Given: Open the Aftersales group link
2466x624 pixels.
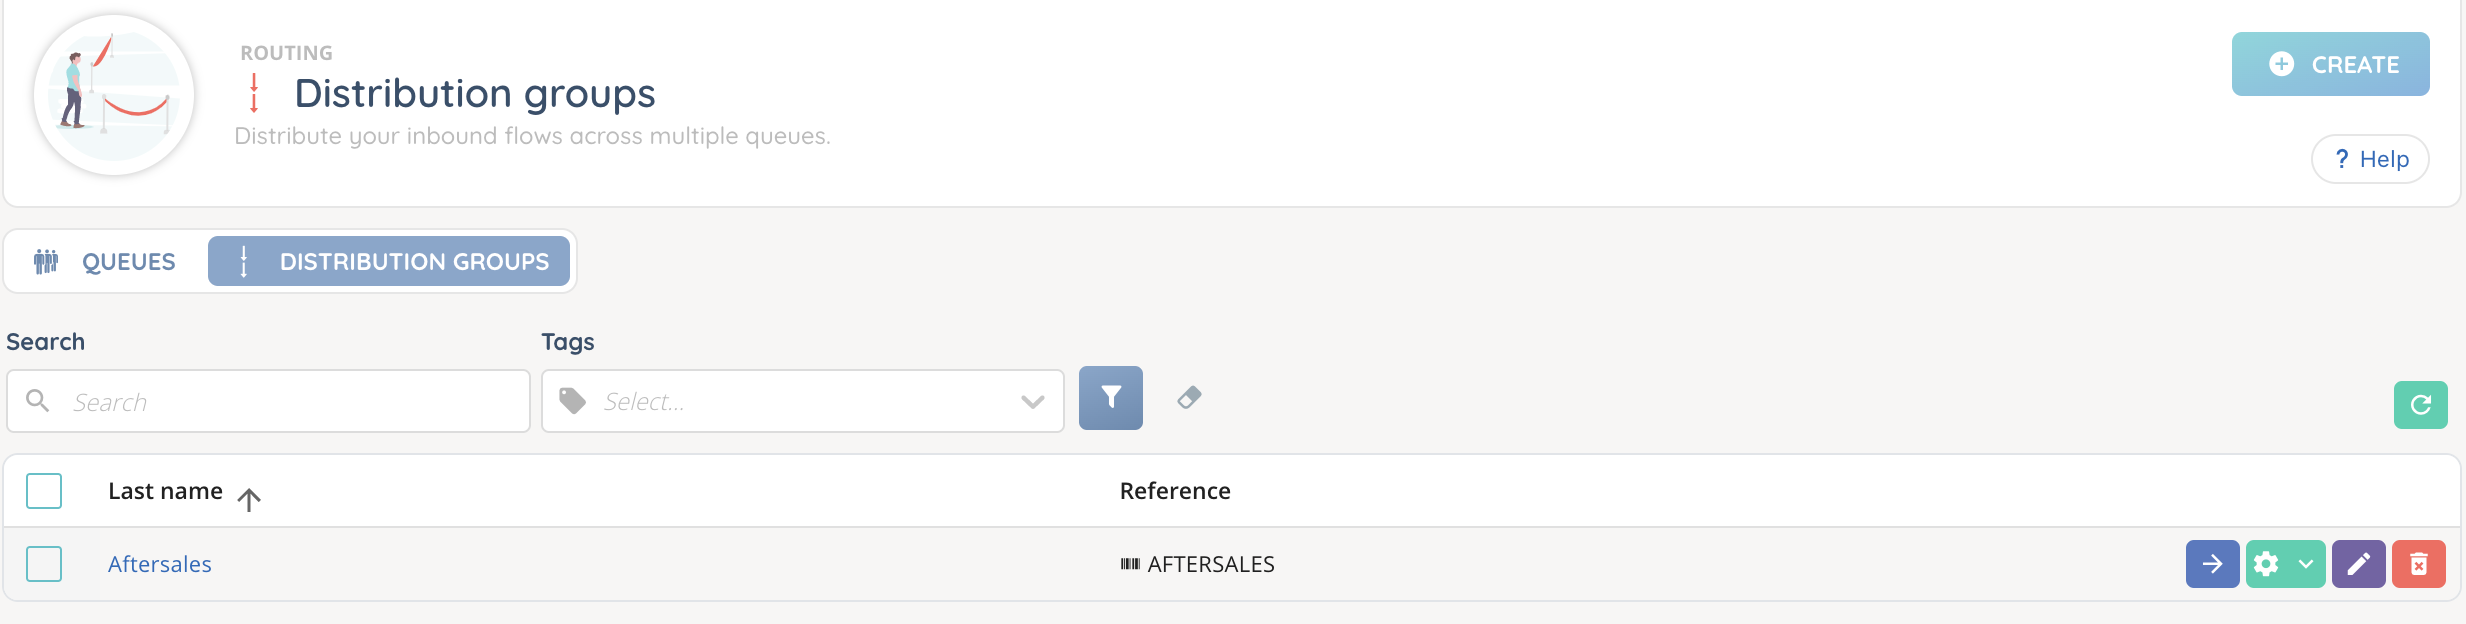Looking at the screenshot, I should (x=160, y=564).
